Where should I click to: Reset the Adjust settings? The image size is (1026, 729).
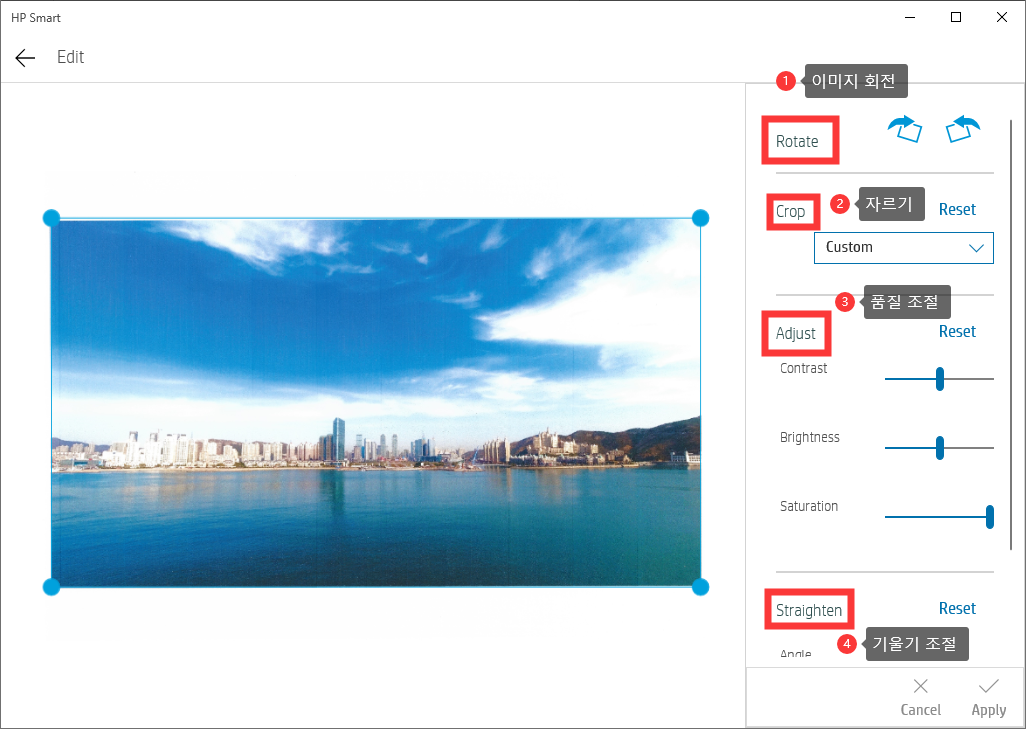[x=957, y=331]
